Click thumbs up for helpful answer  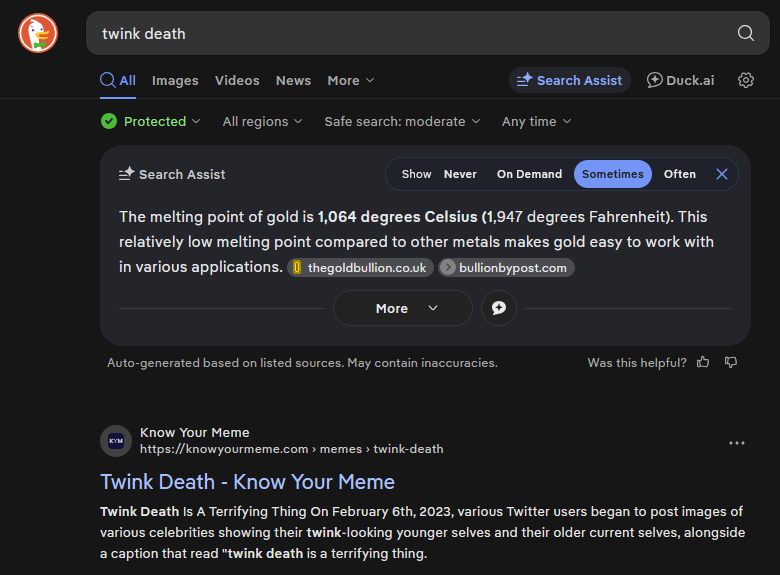pyautogui.click(x=703, y=362)
